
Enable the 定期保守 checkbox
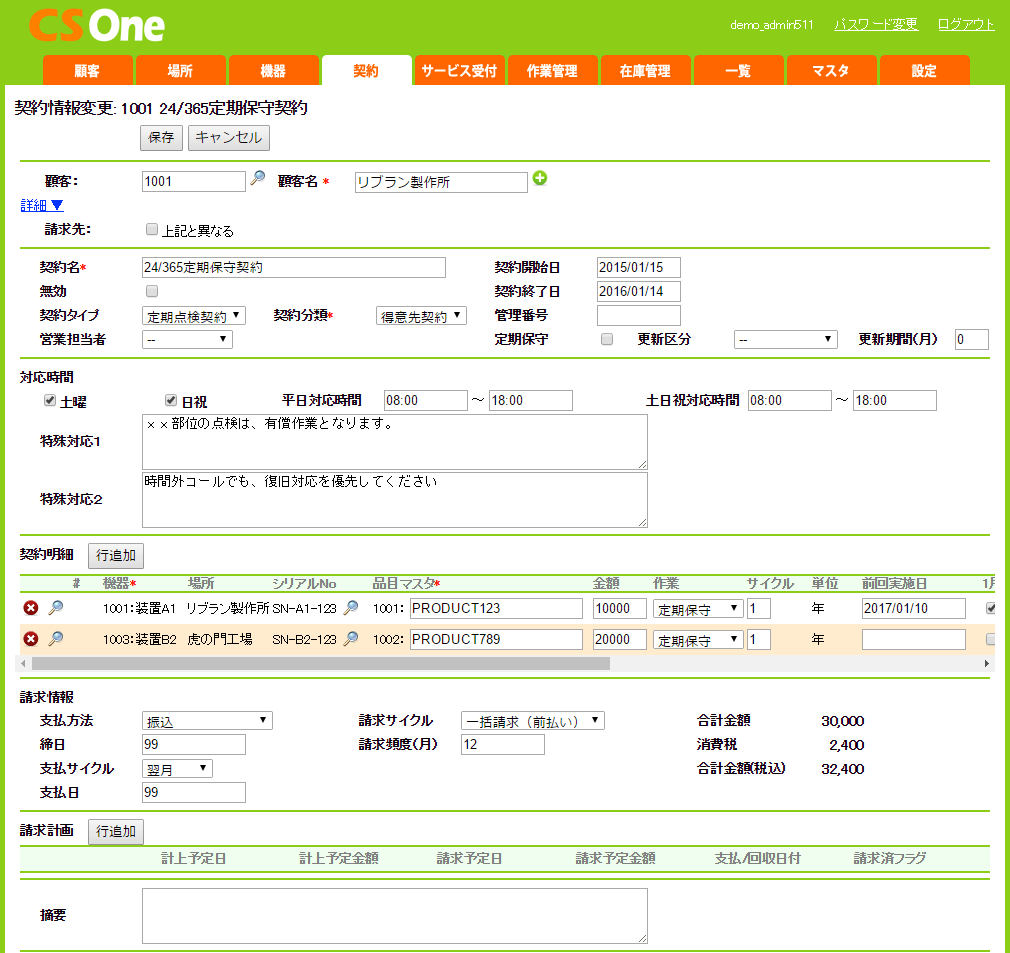click(607, 339)
